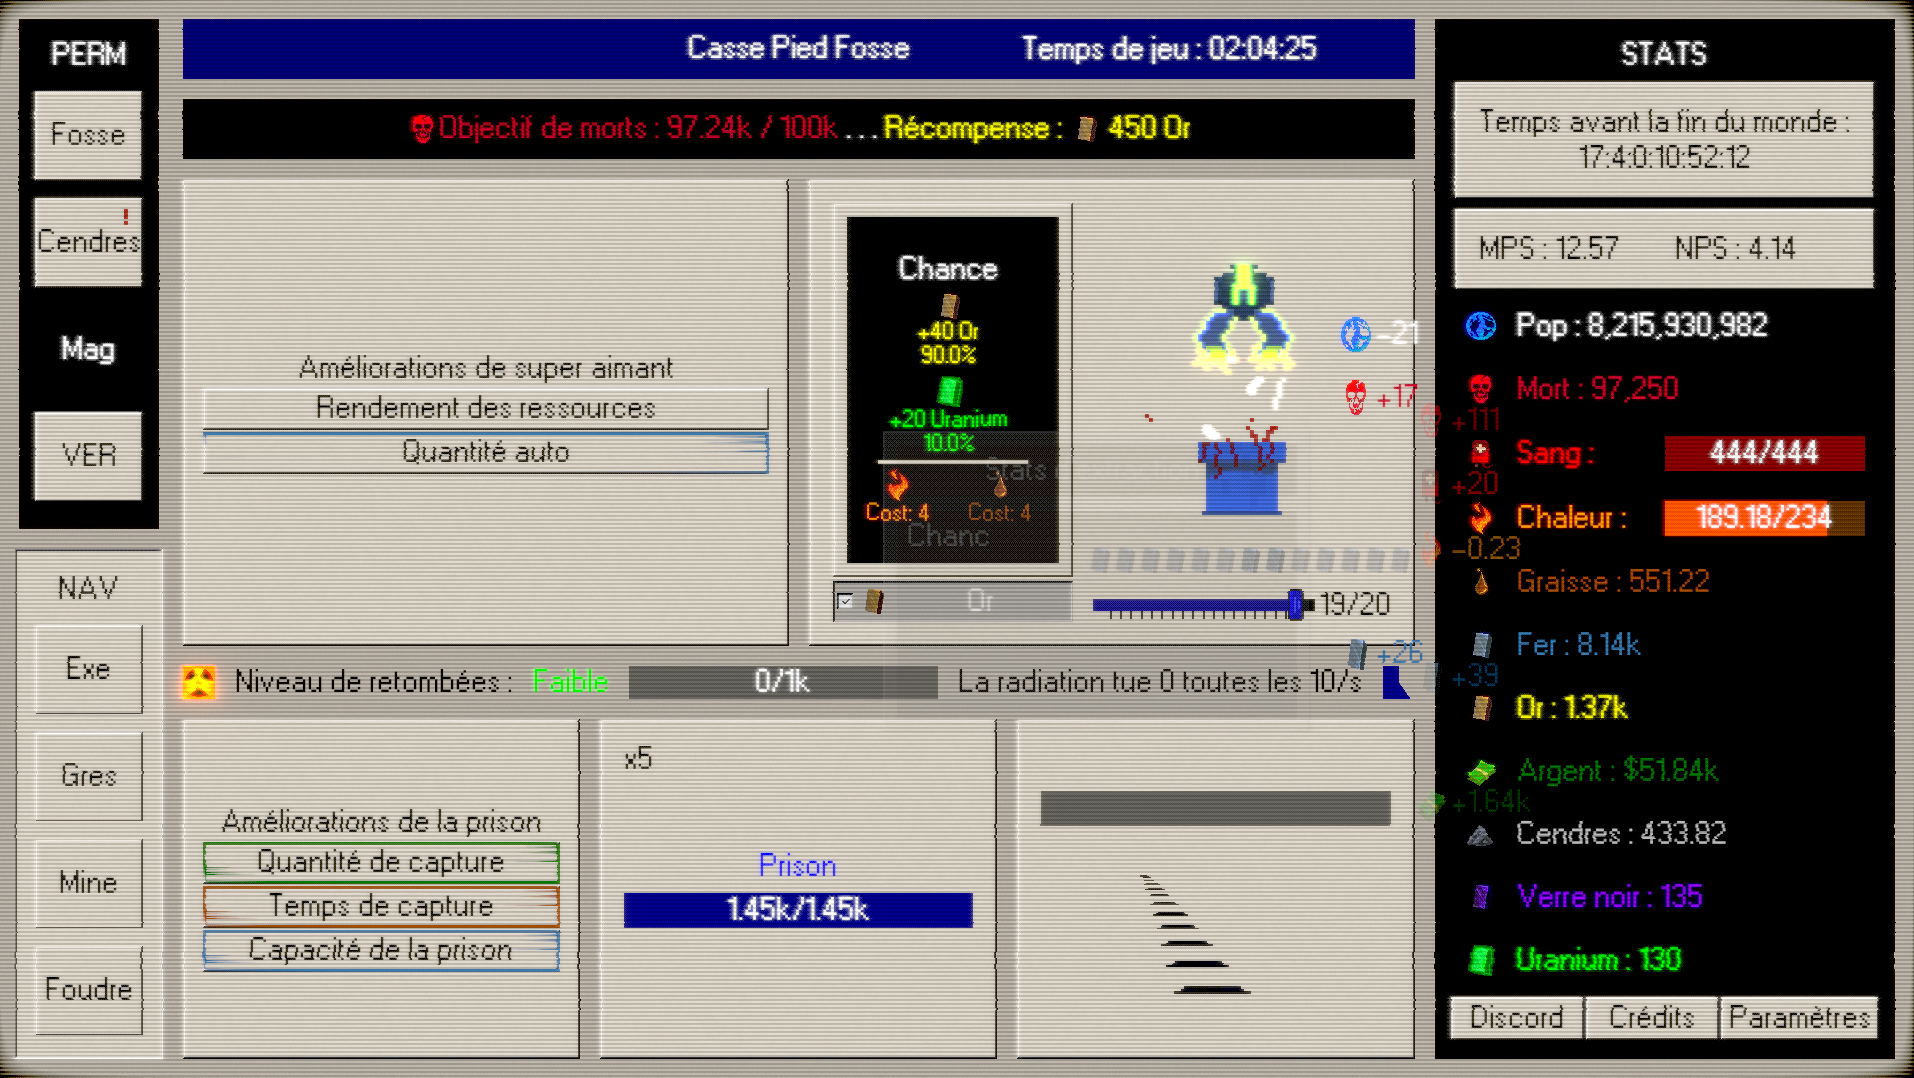Screen dimensions: 1914x1078
Task: Click the green cash Argent icon
Action: pyautogui.click(x=1480, y=771)
